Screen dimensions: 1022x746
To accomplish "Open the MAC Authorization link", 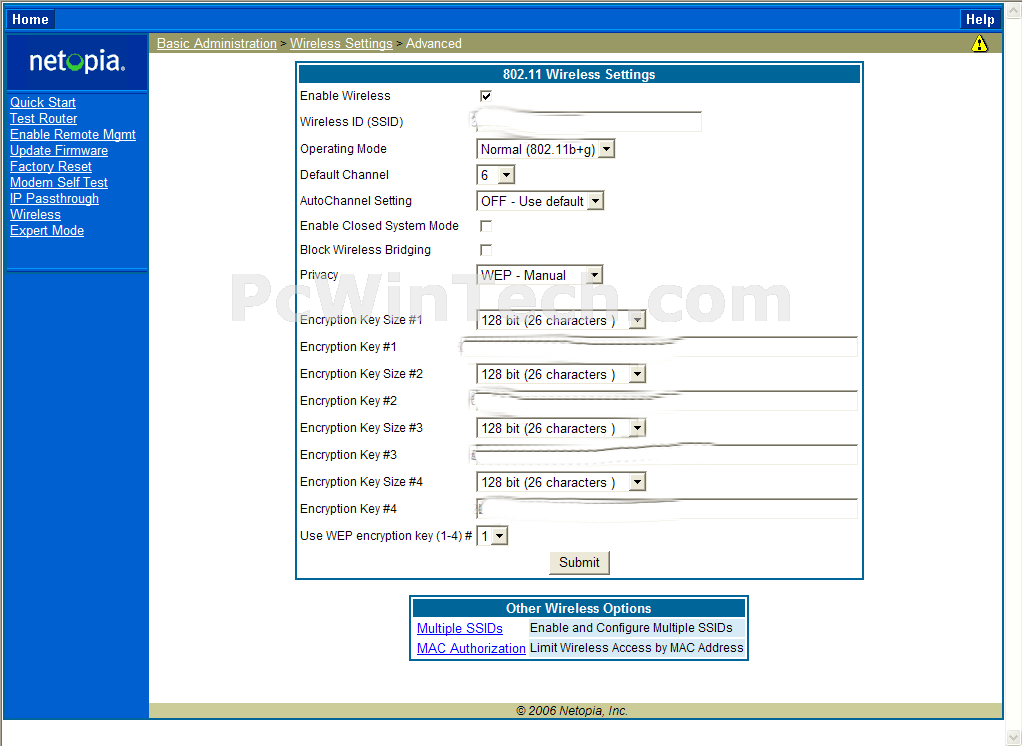I will (471, 648).
